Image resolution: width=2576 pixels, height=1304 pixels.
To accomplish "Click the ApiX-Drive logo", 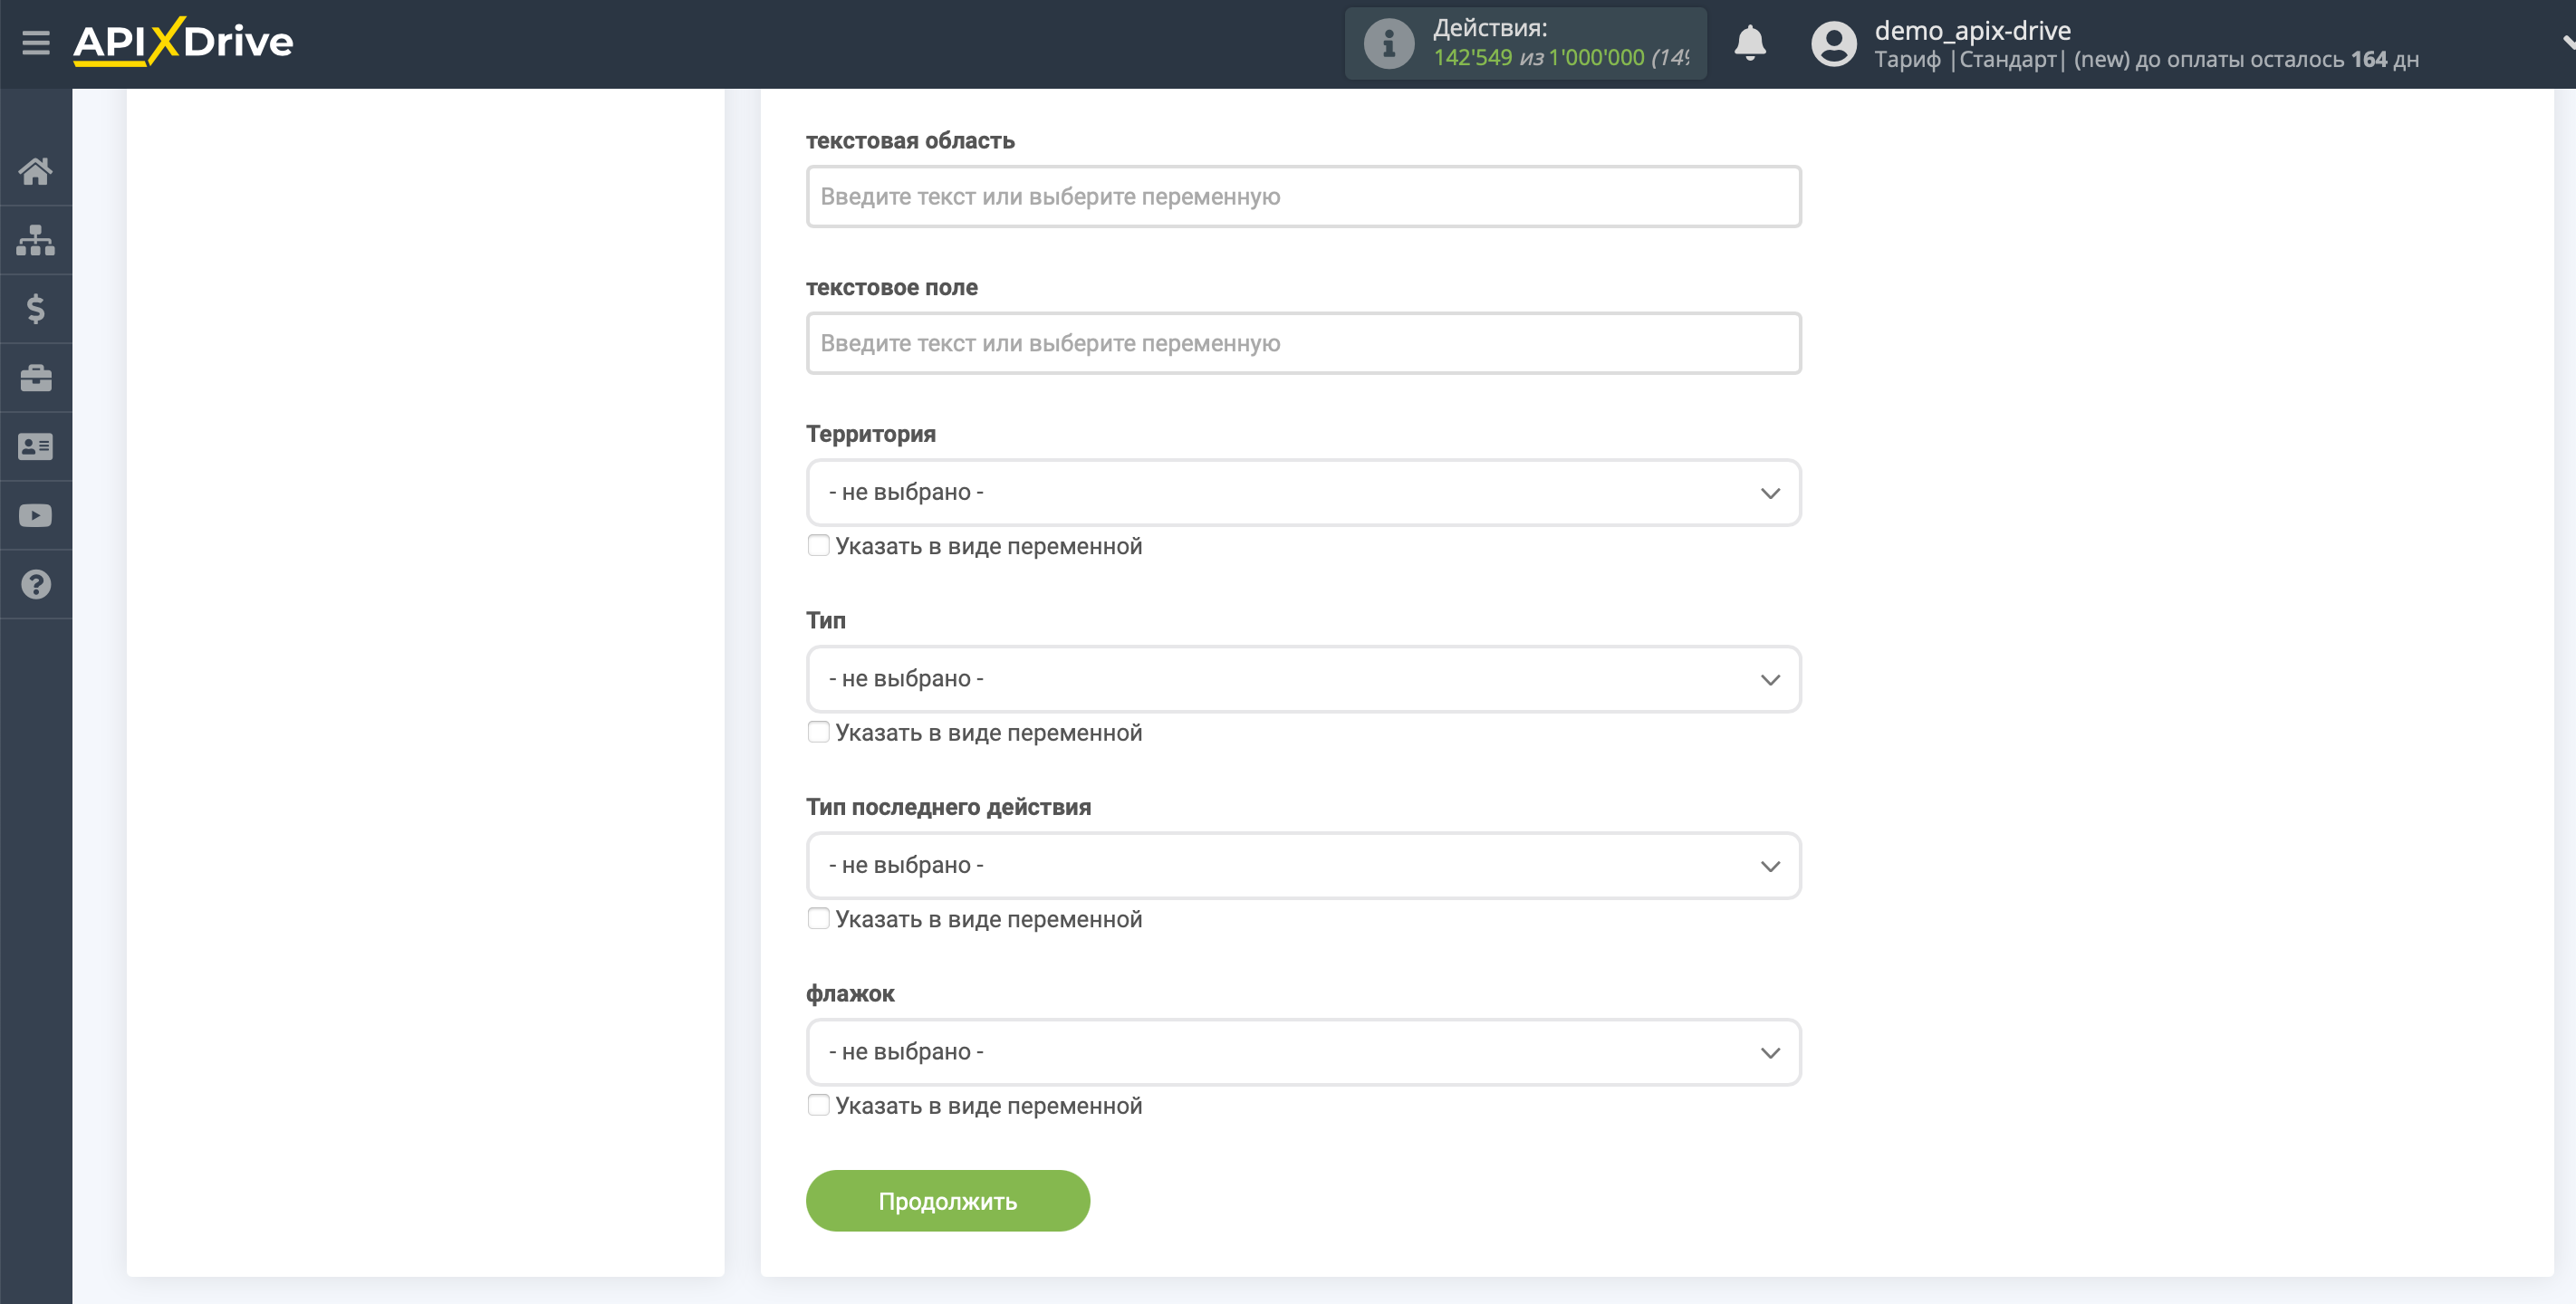I will (x=183, y=41).
